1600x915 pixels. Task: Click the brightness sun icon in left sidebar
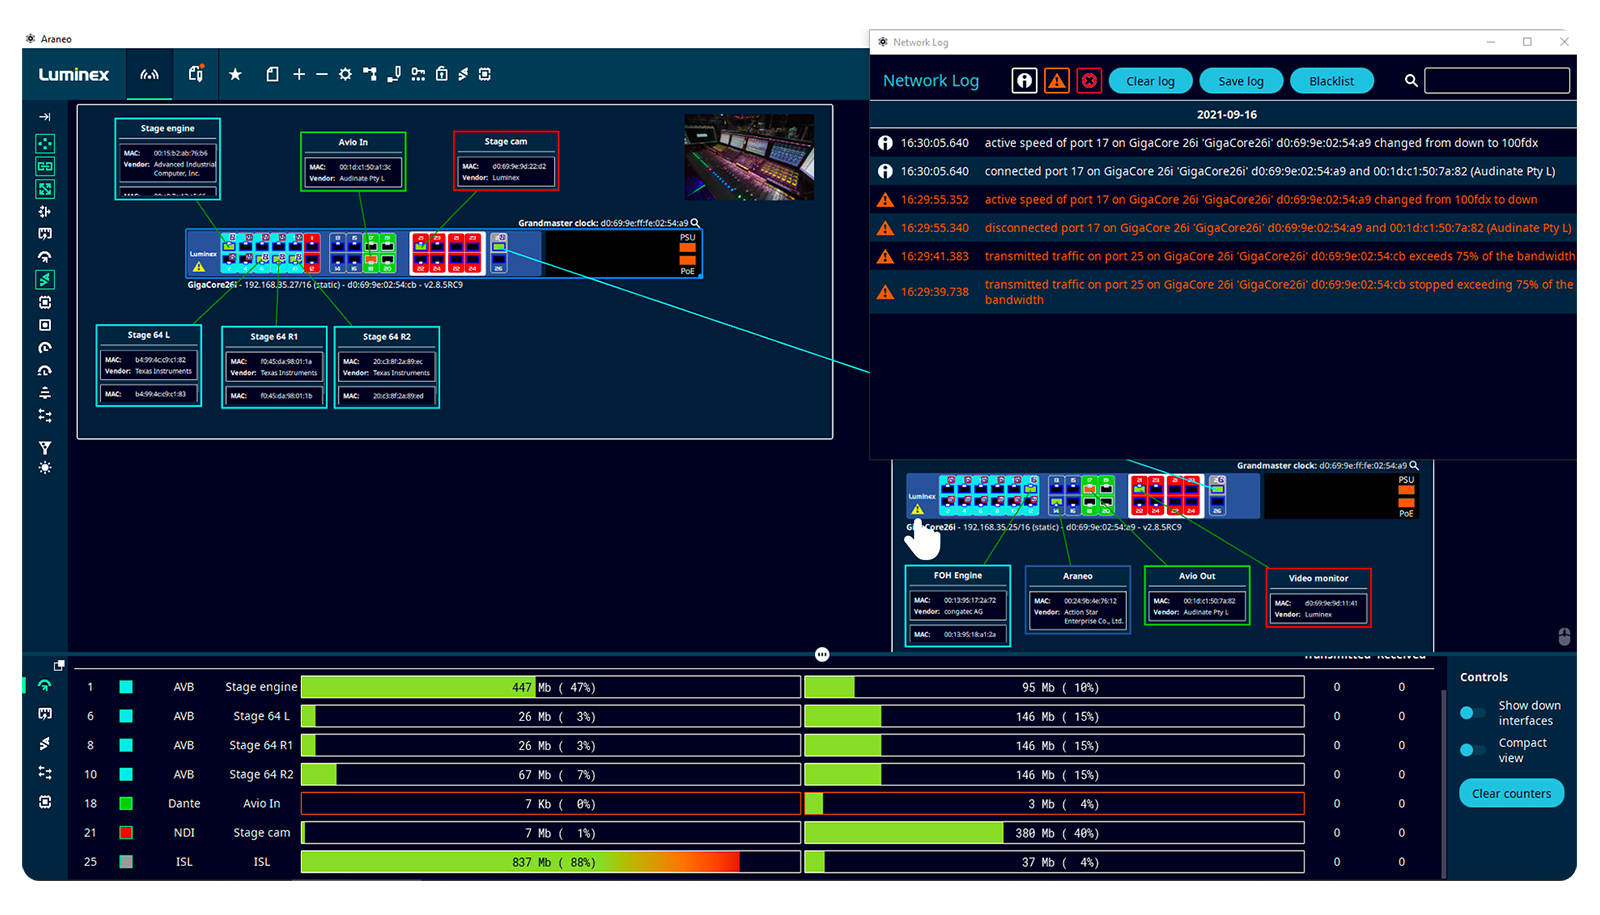pyautogui.click(x=45, y=468)
